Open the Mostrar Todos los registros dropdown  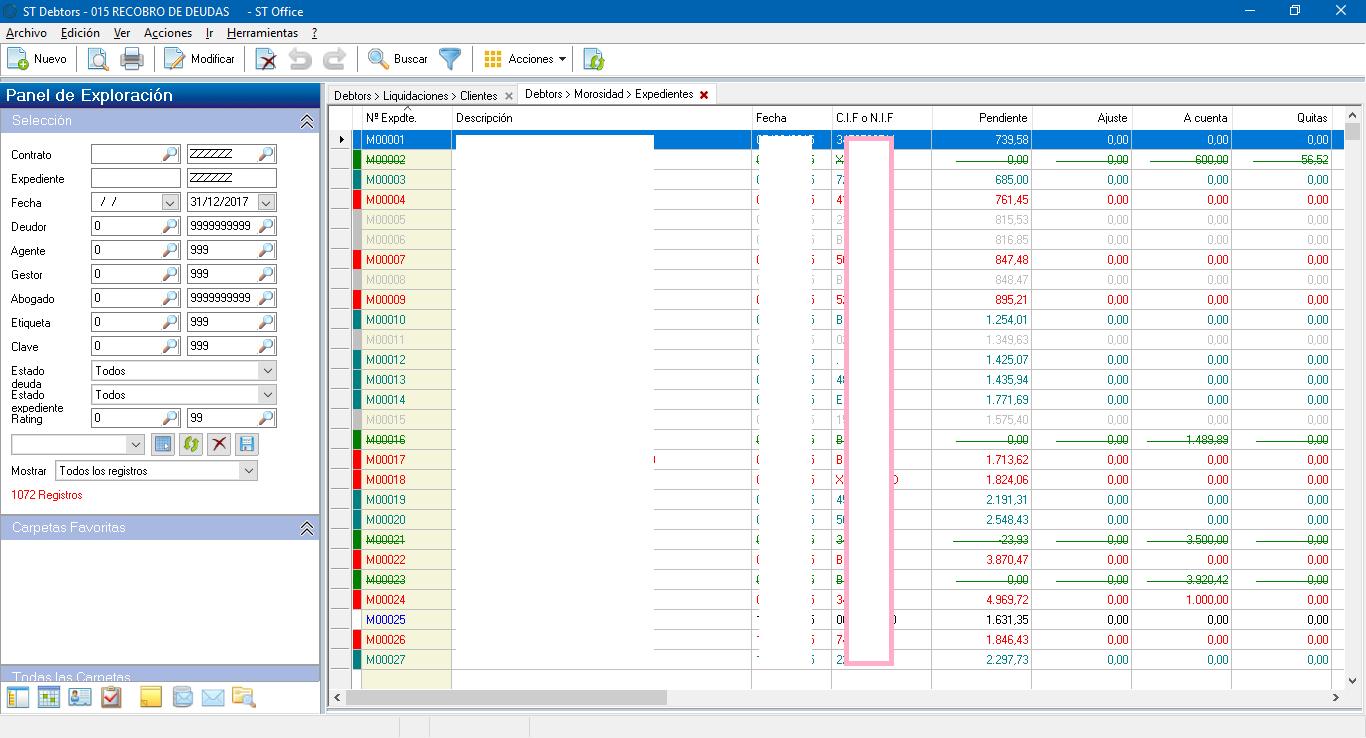[157, 471]
